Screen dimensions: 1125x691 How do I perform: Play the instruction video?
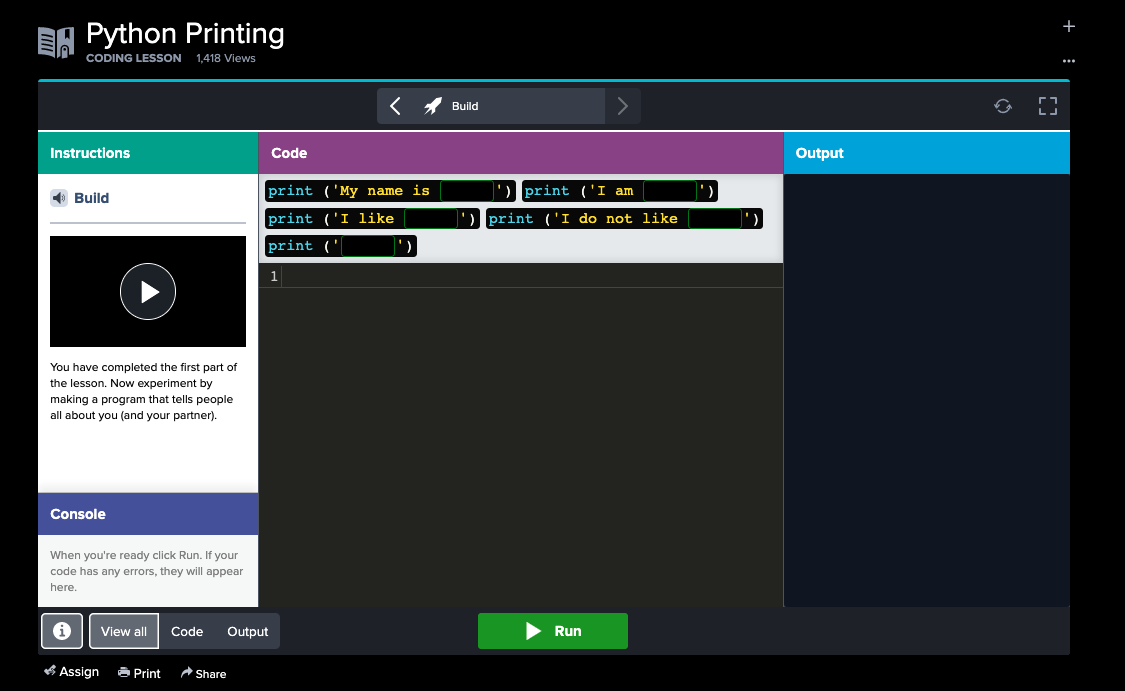pos(148,291)
